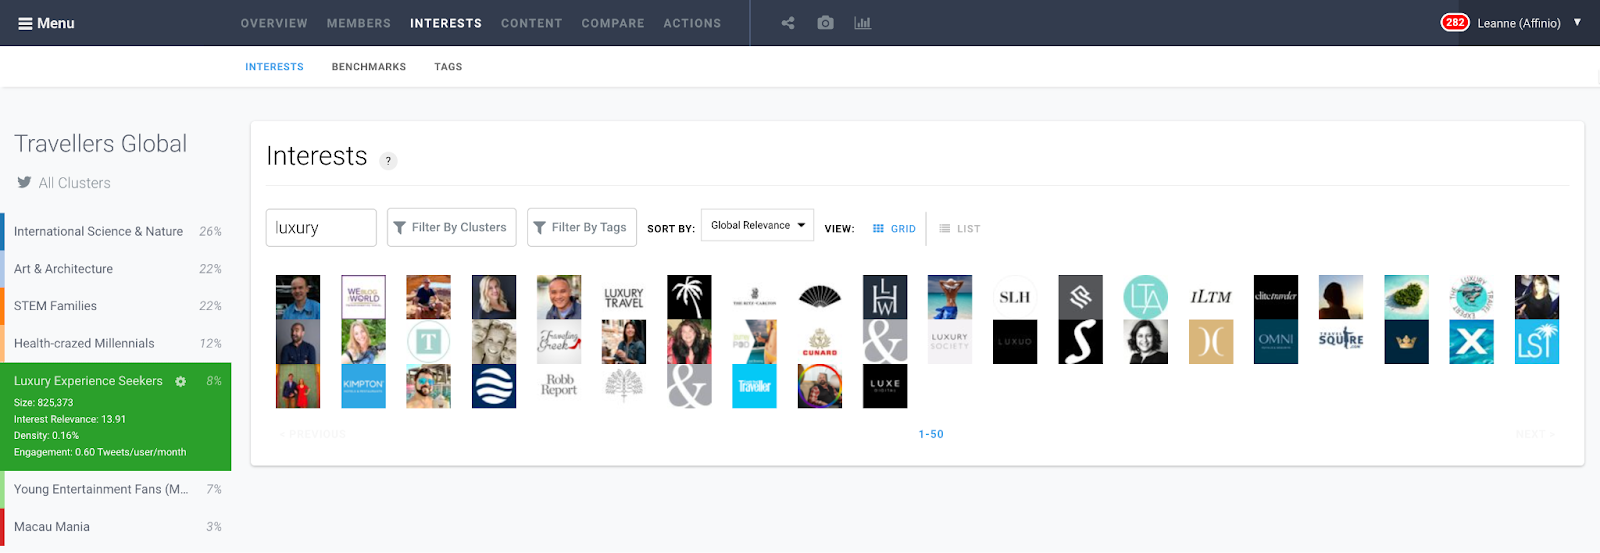Open the Members tab
Image resolution: width=1600 pixels, height=553 pixels.
[x=359, y=23]
